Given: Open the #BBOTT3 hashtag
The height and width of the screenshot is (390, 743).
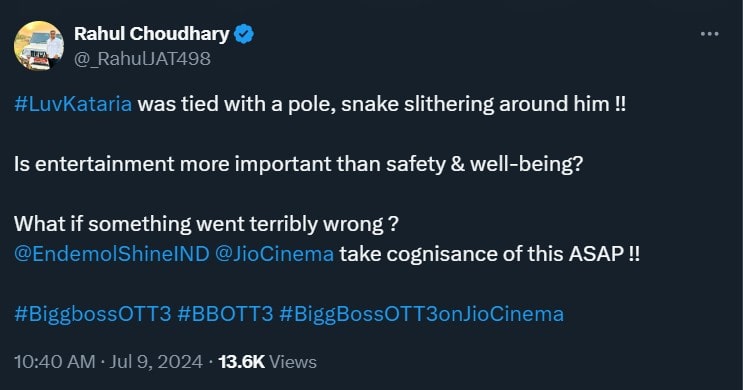Looking at the screenshot, I should click(x=225, y=314).
